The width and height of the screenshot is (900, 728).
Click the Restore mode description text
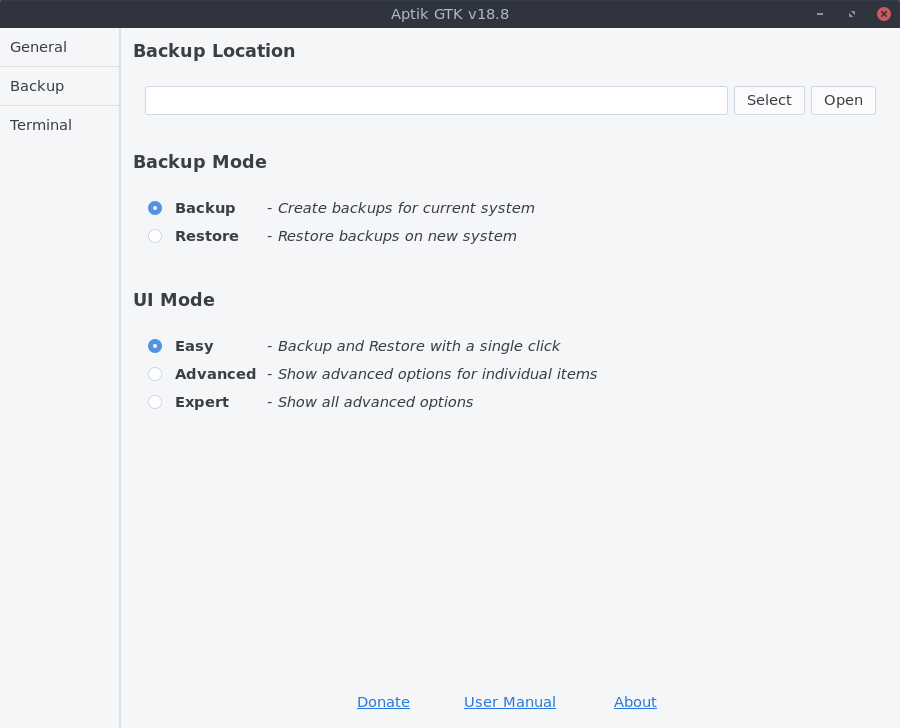click(396, 236)
